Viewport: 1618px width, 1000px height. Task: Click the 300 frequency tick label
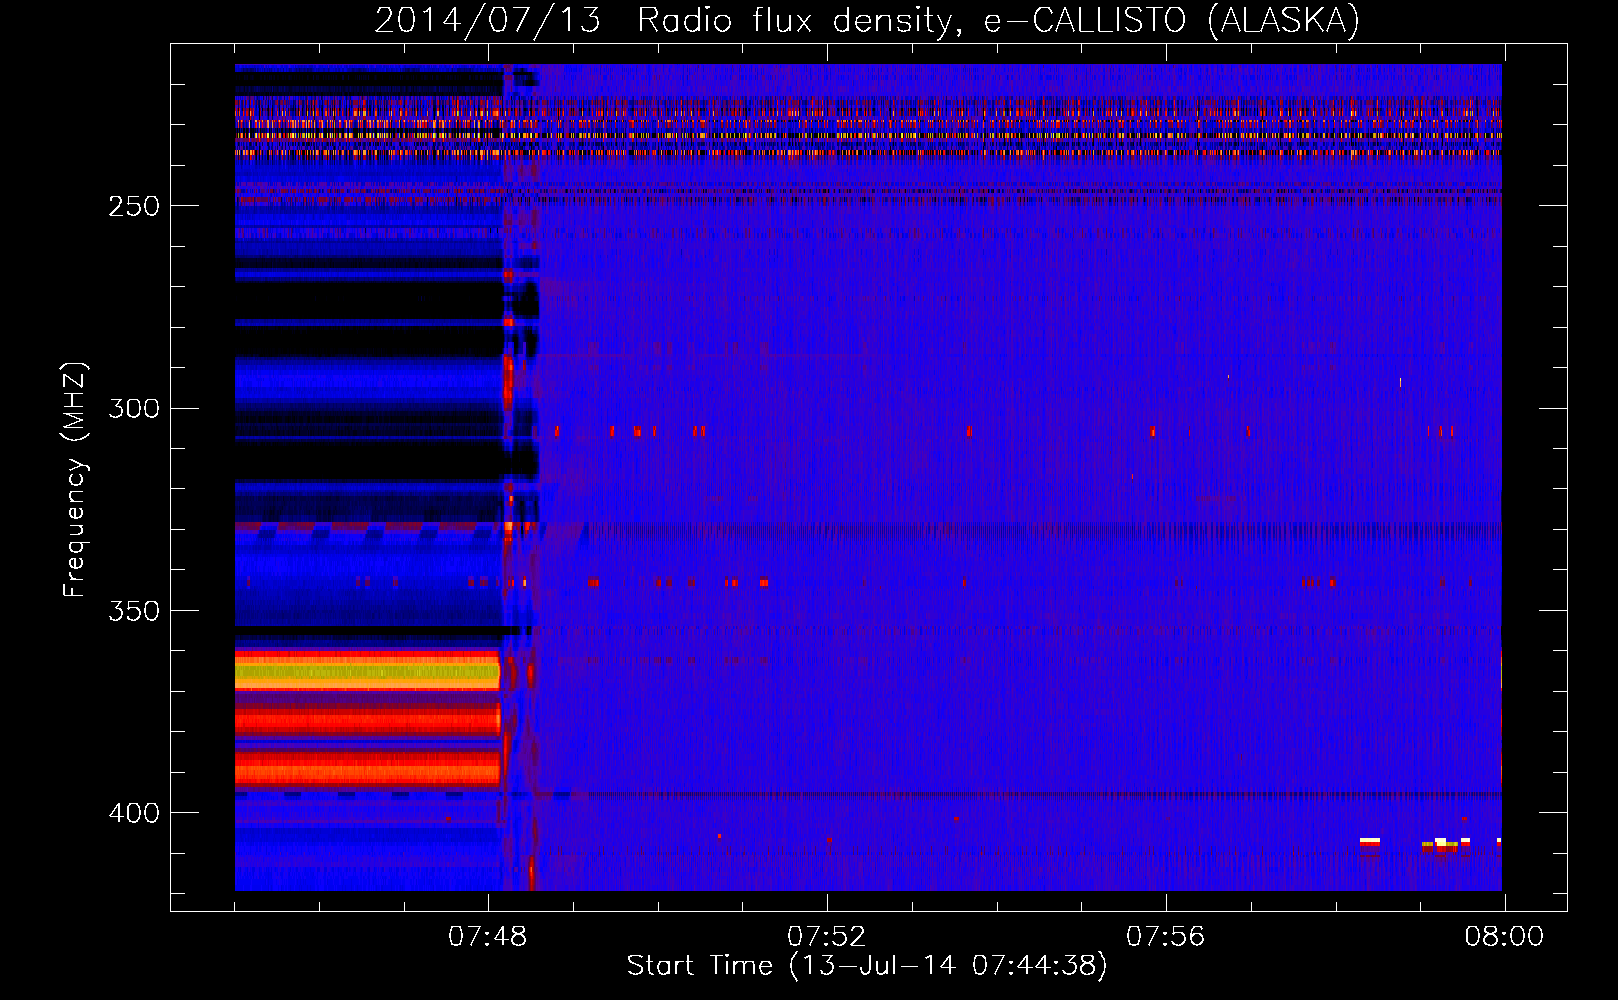coord(134,409)
